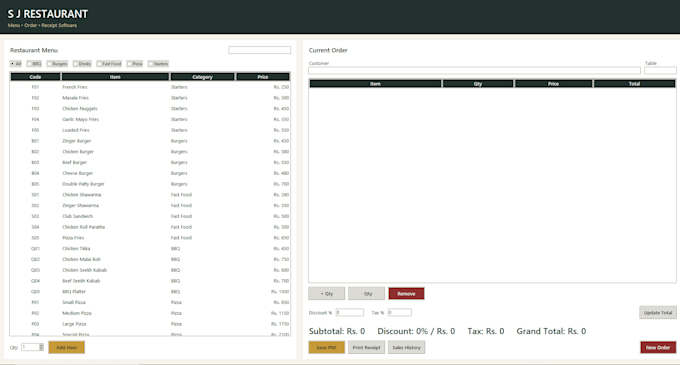
Task: Select the Pizza category radio button
Action: 135,64
